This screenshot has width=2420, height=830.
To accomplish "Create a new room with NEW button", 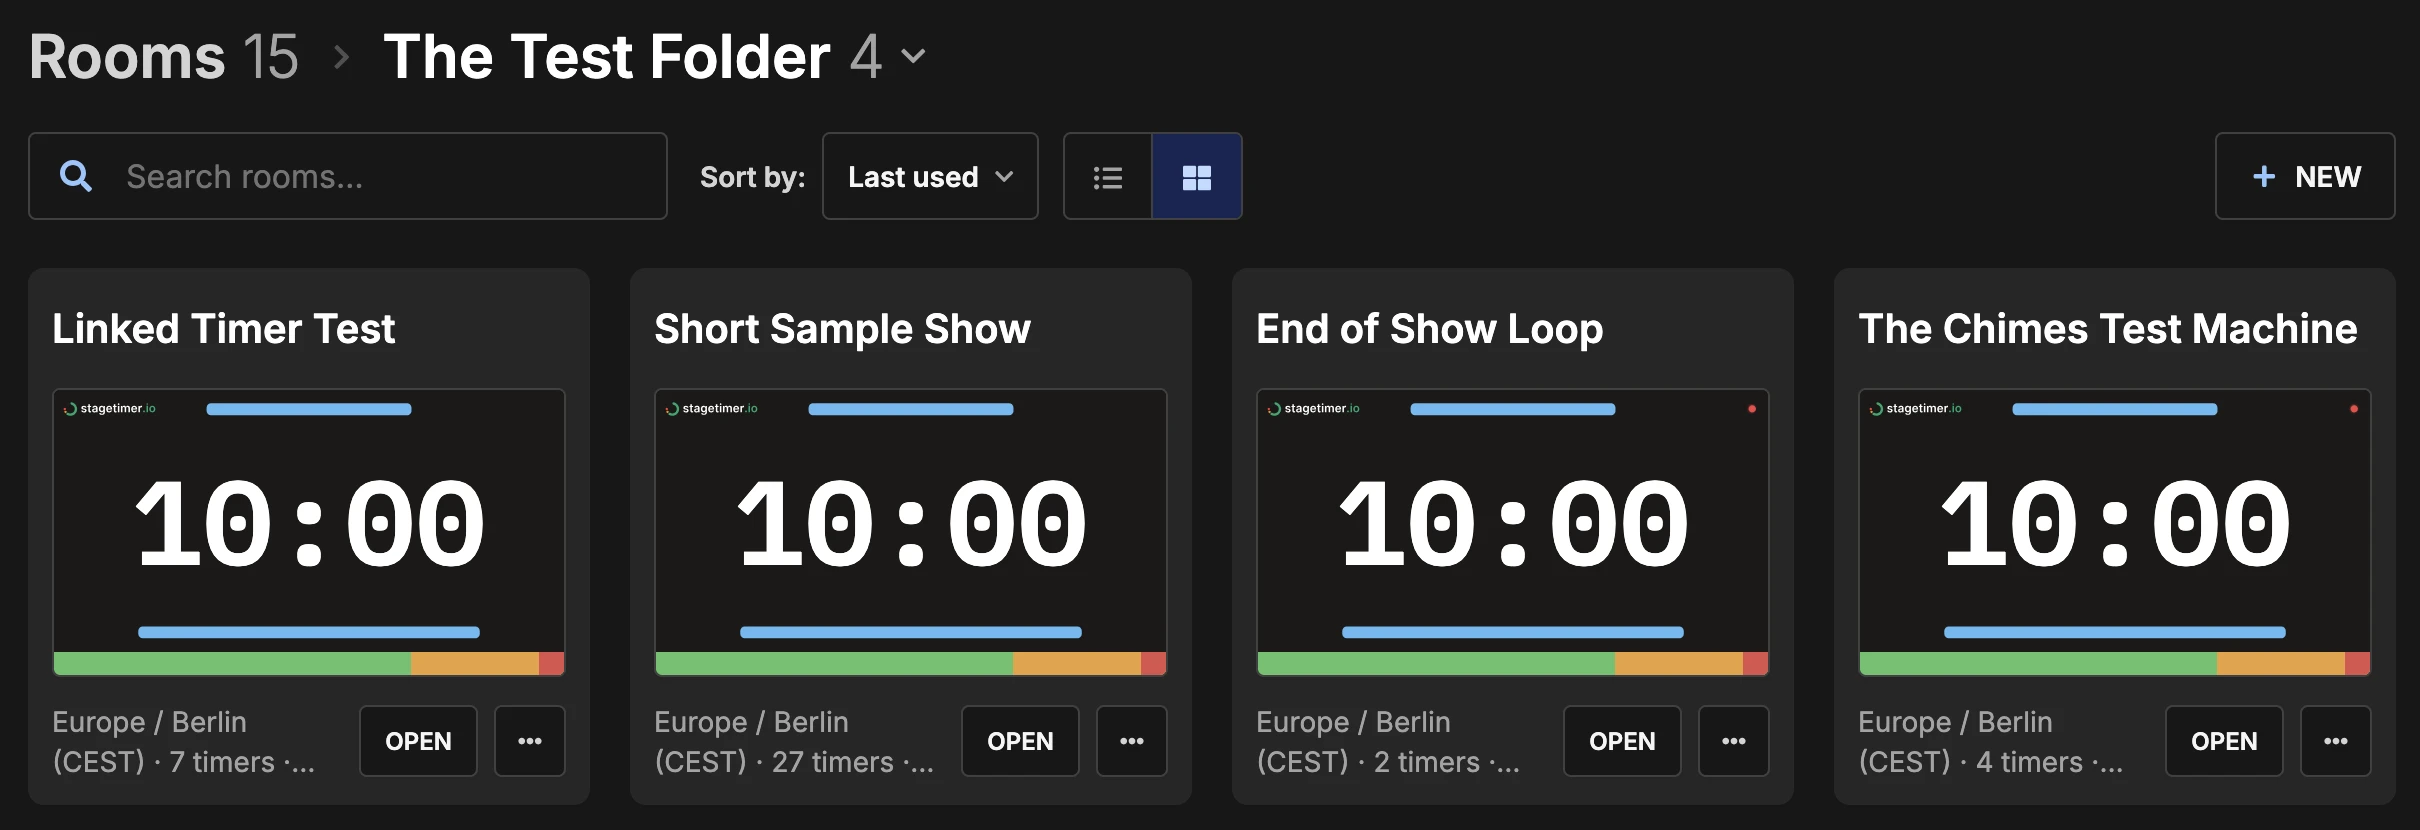I will click(2305, 177).
